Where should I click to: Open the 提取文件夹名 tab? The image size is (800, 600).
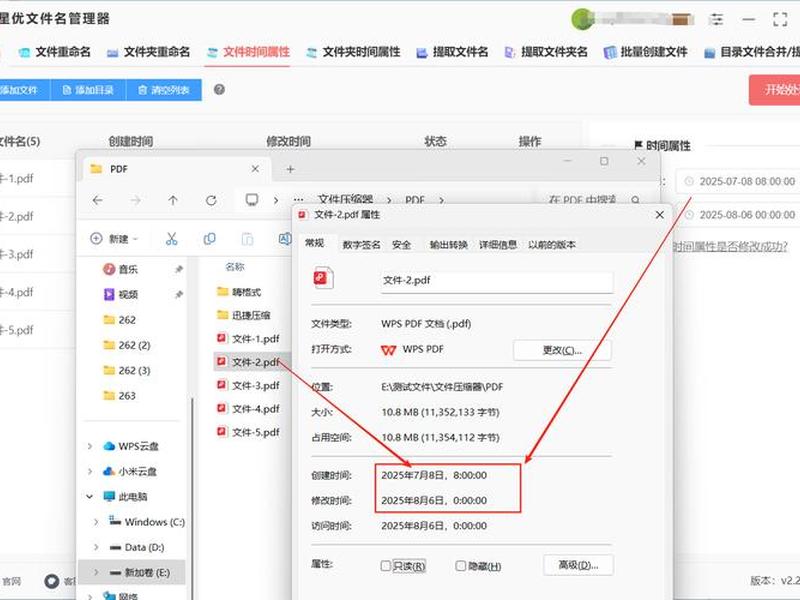coord(545,52)
